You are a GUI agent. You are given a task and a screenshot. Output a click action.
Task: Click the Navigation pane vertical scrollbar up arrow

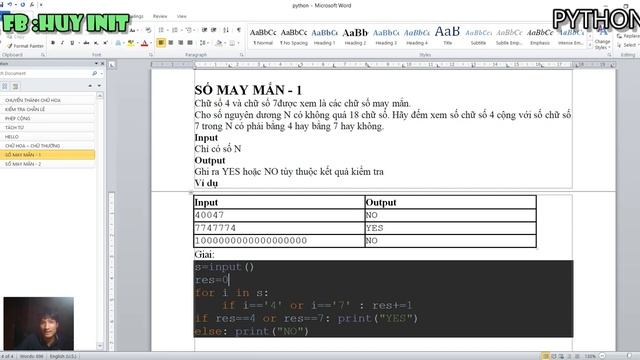coord(100,96)
